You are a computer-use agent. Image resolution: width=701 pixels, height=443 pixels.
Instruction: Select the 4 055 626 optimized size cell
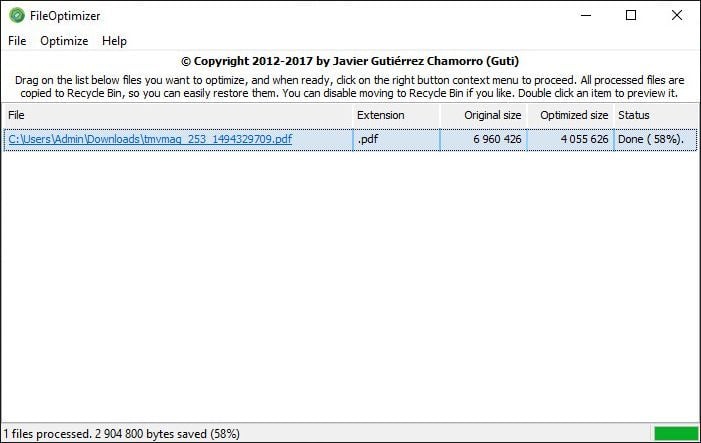(x=571, y=139)
